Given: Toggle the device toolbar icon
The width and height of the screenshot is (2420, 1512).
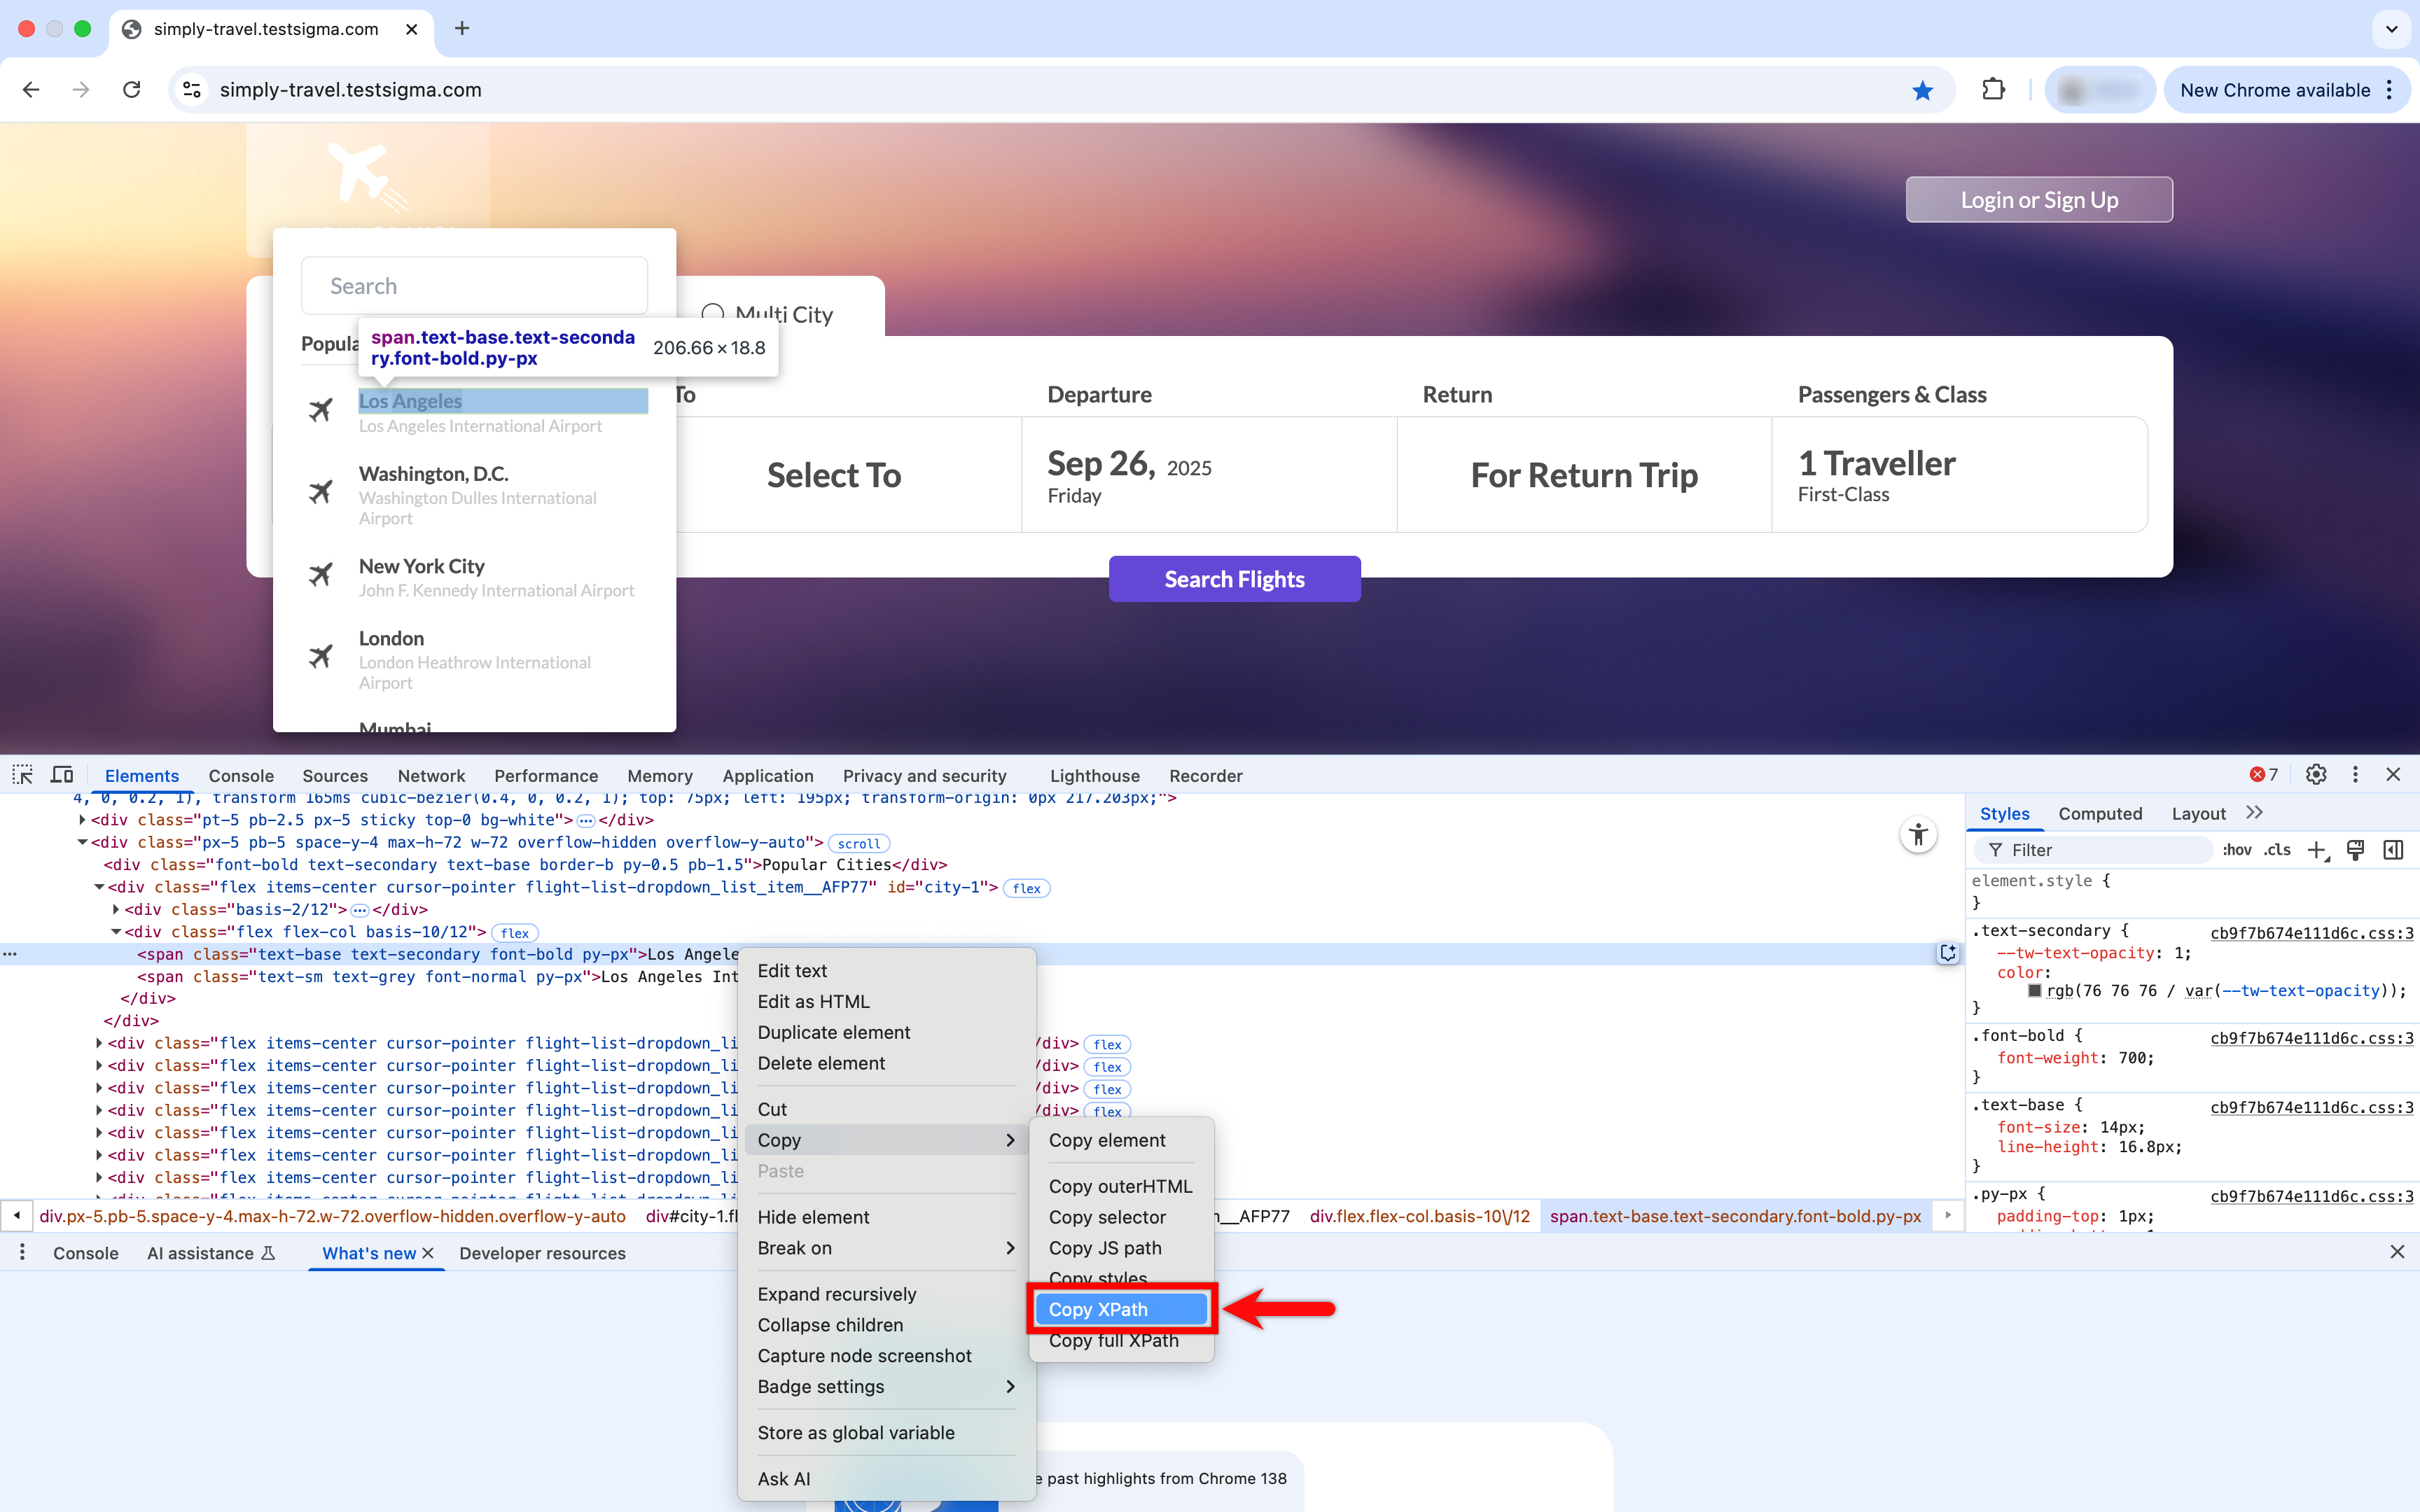Looking at the screenshot, I should click(61, 775).
